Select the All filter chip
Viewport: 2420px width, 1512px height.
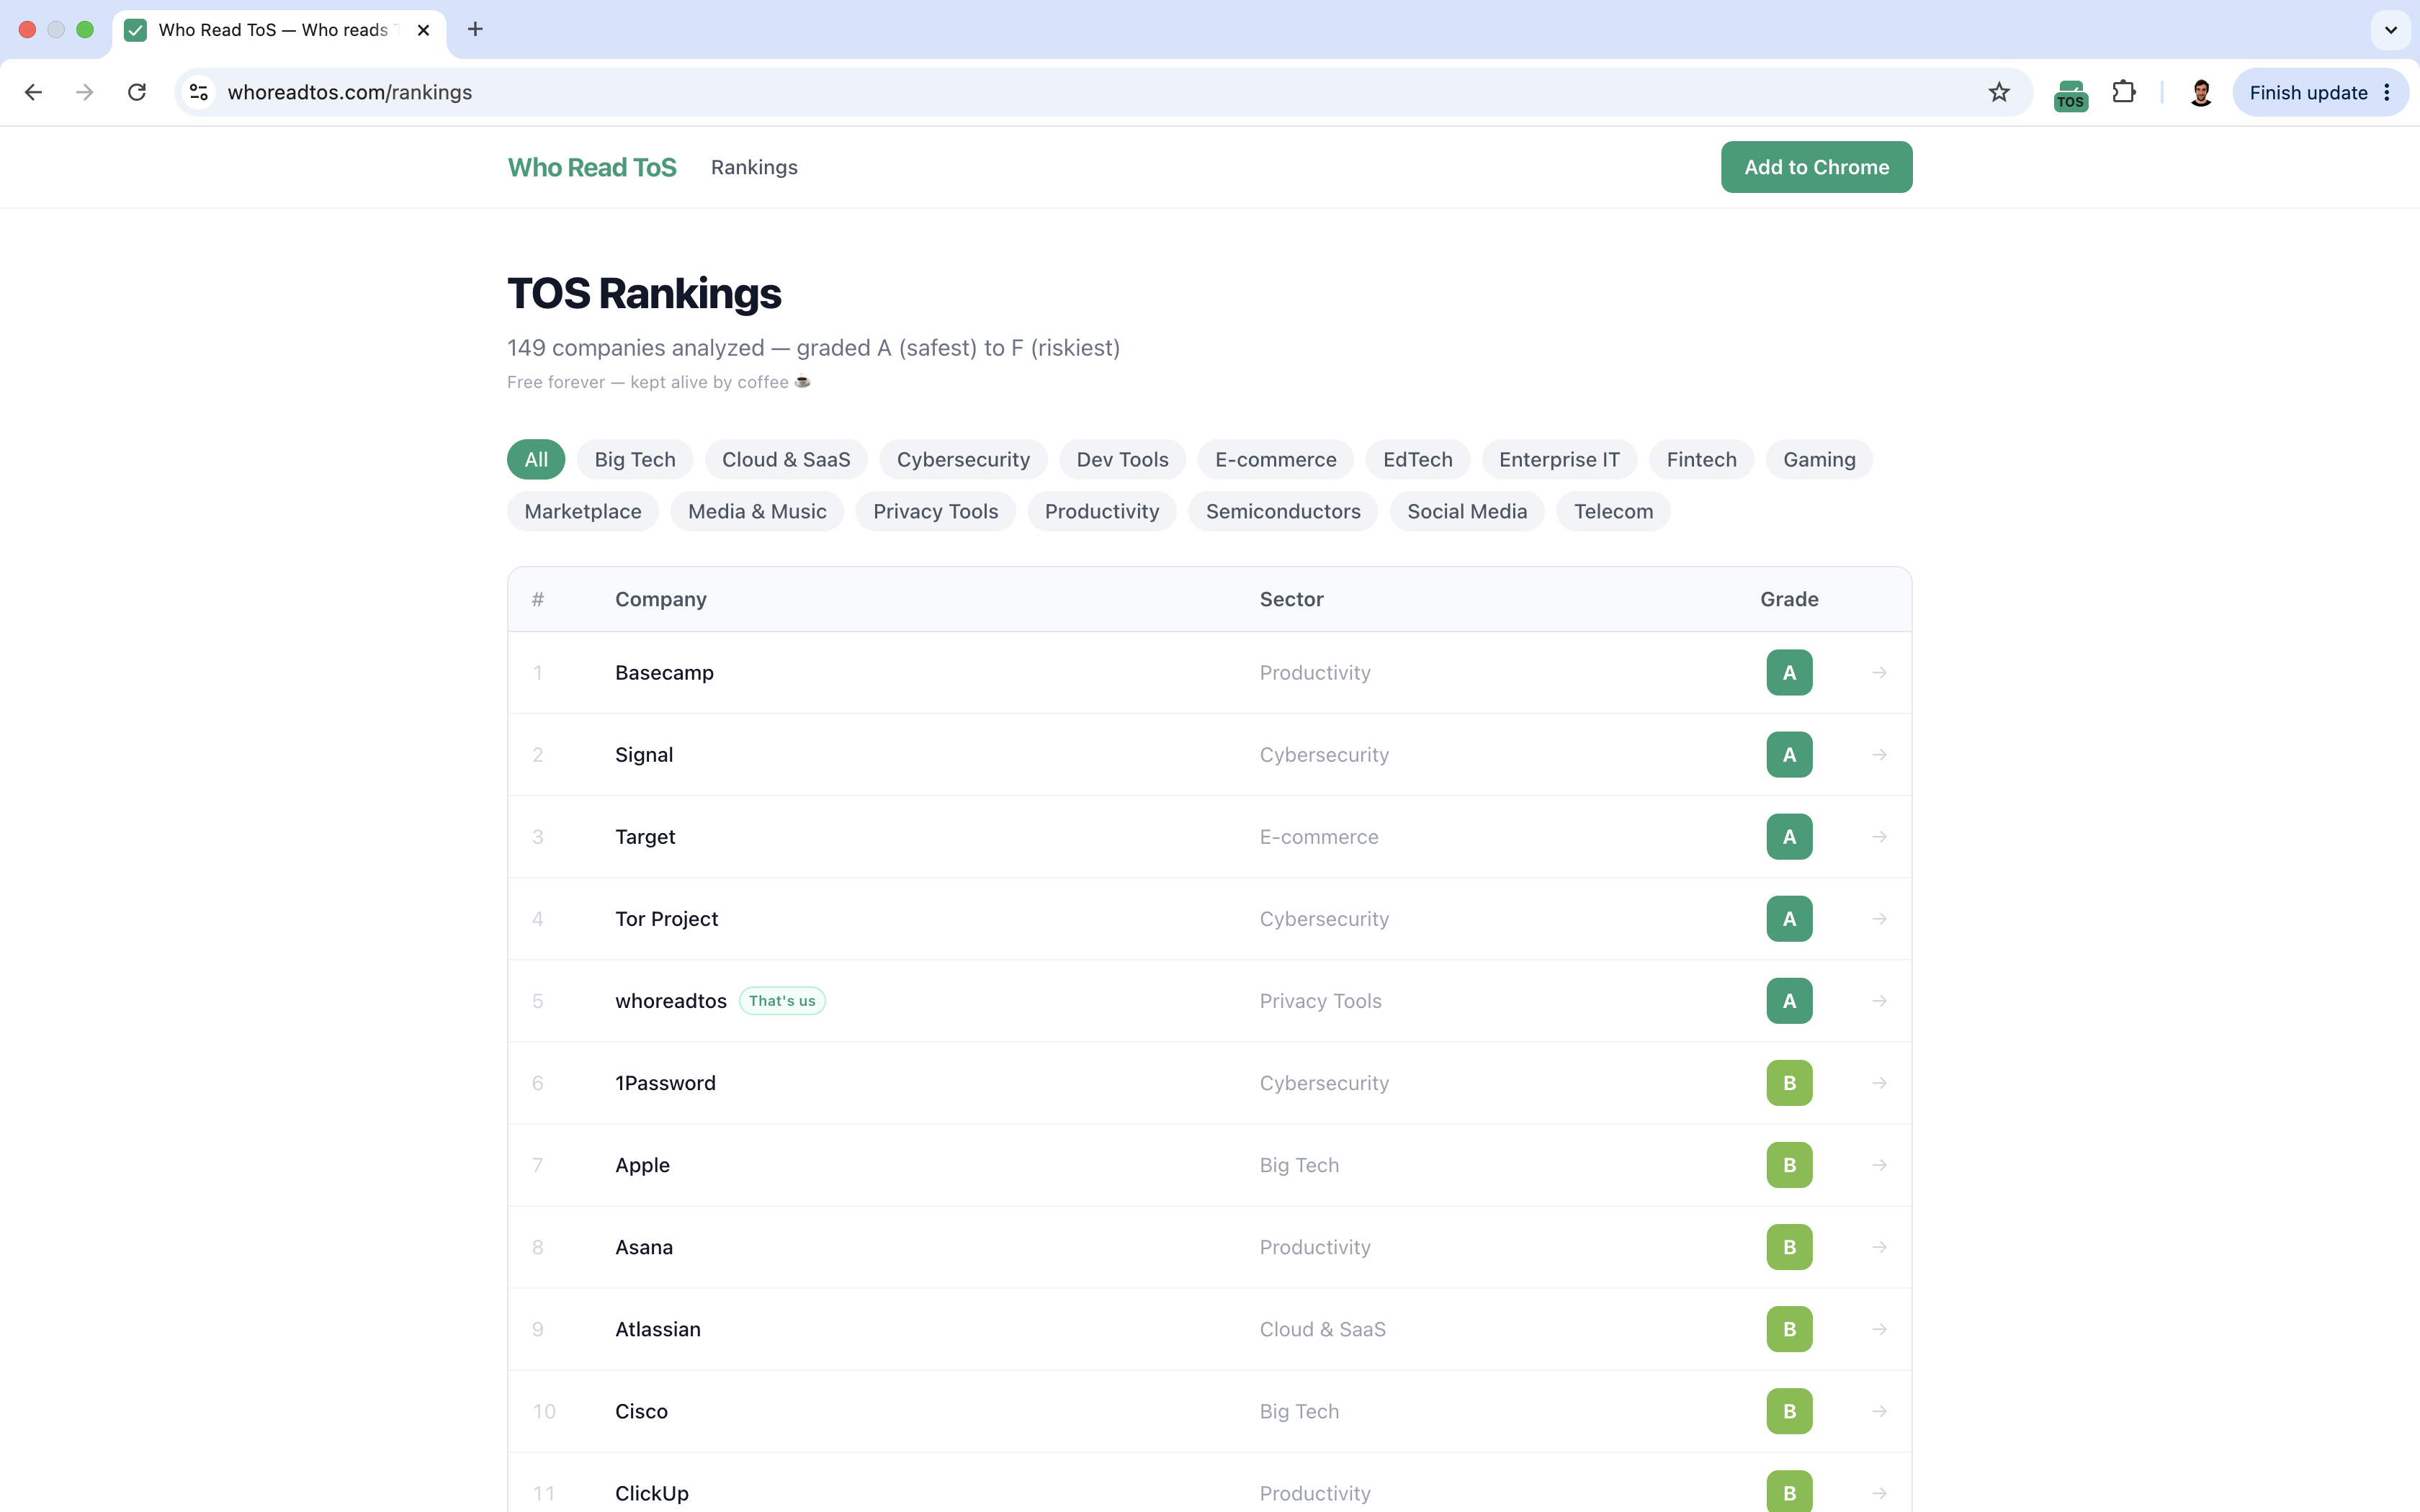pyautogui.click(x=536, y=459)
